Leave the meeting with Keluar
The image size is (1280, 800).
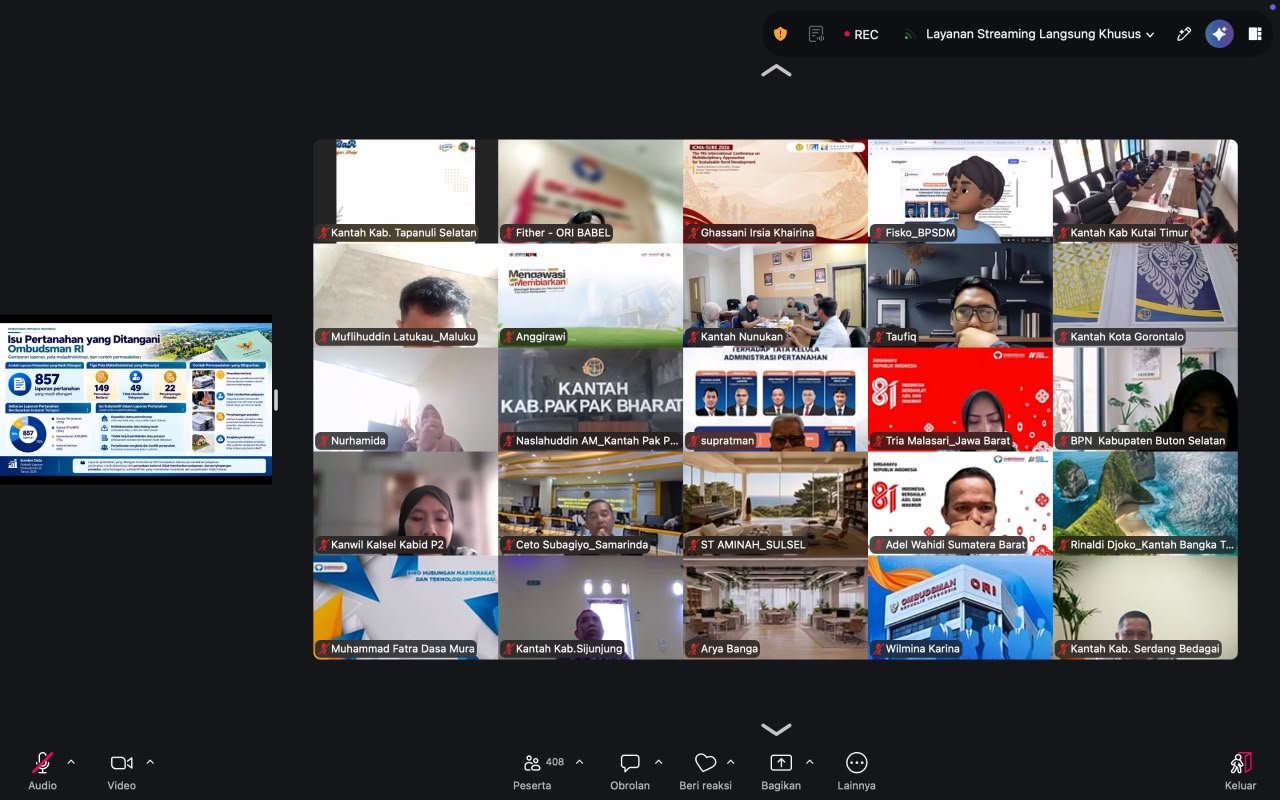point(1241,771)
